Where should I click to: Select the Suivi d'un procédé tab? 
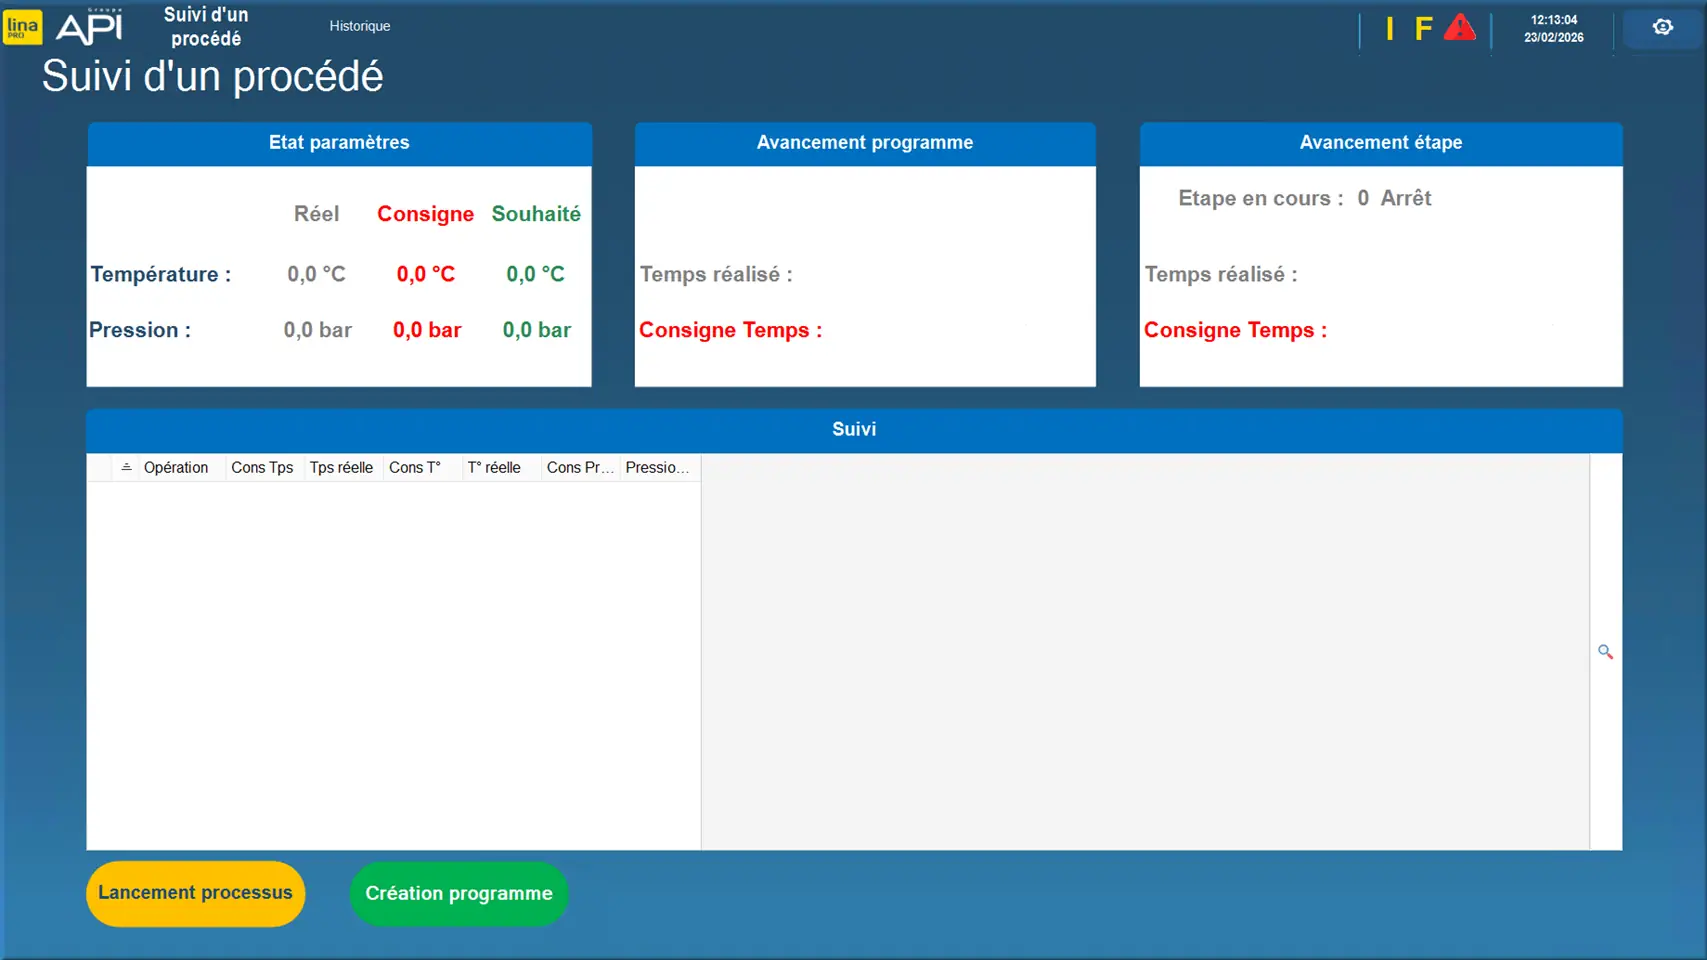[x=206, y=27]
